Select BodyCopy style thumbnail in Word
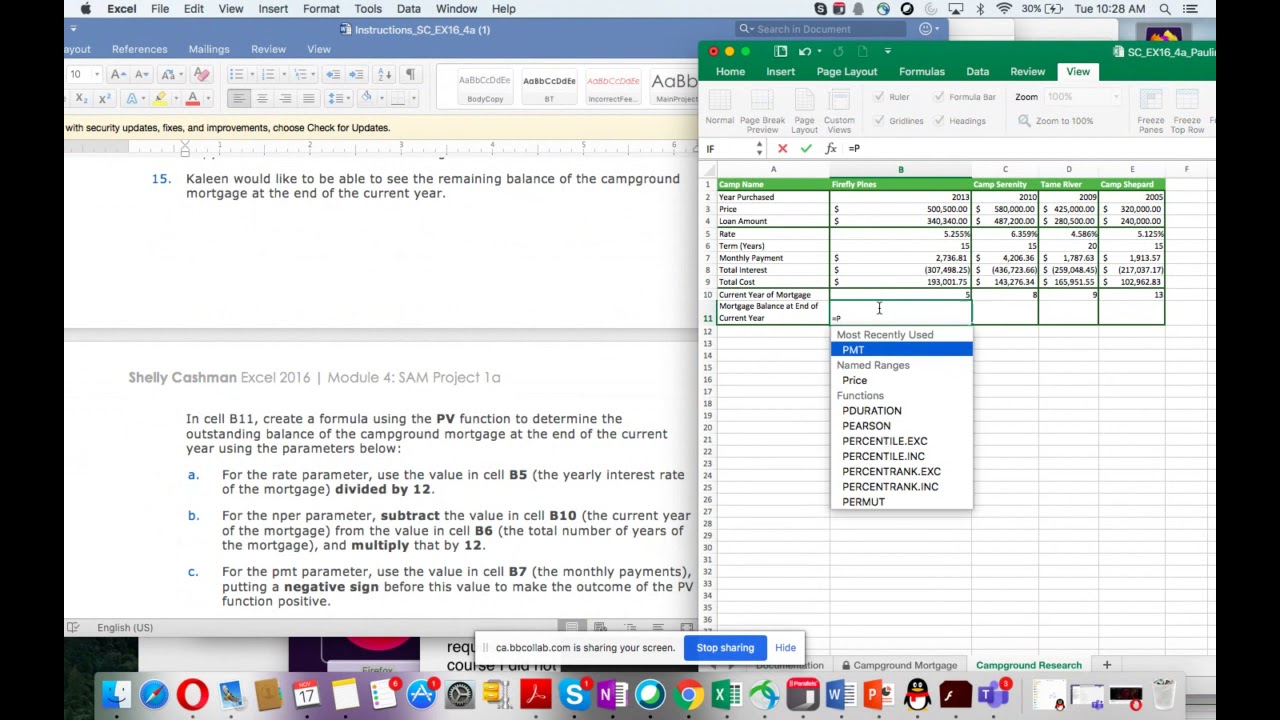Image resolution: width=1280 pixels, height=720 pixels. (x=485, y=87)
